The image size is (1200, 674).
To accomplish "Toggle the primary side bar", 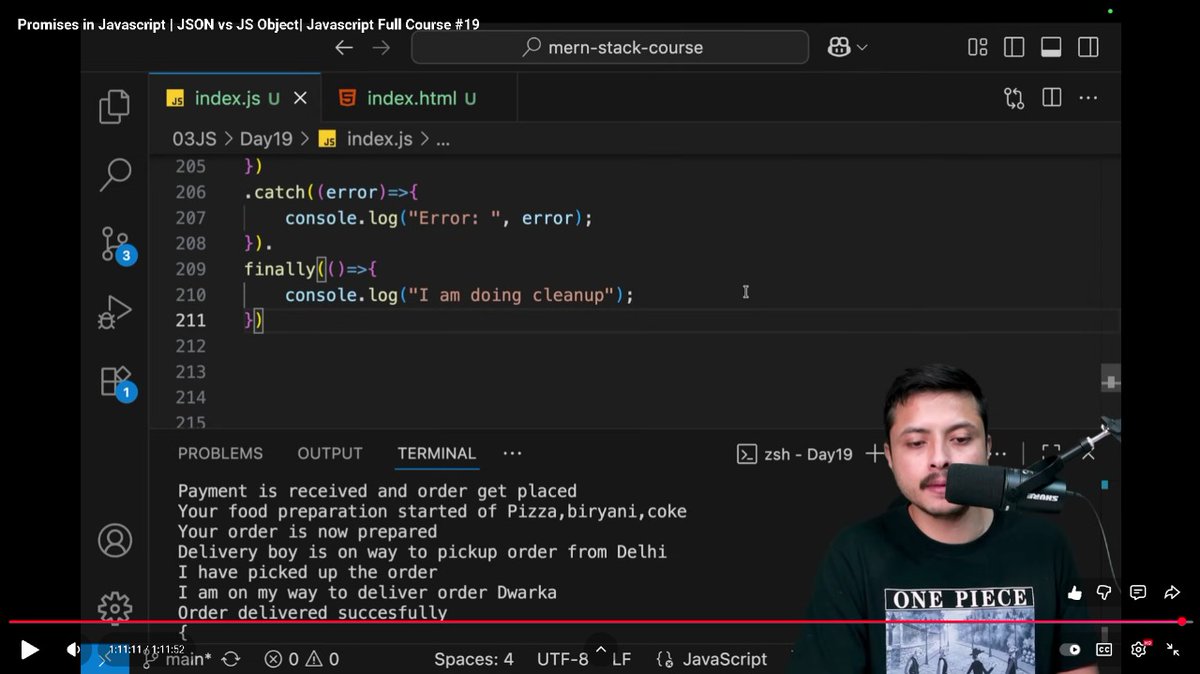I will click(1014, 47).
